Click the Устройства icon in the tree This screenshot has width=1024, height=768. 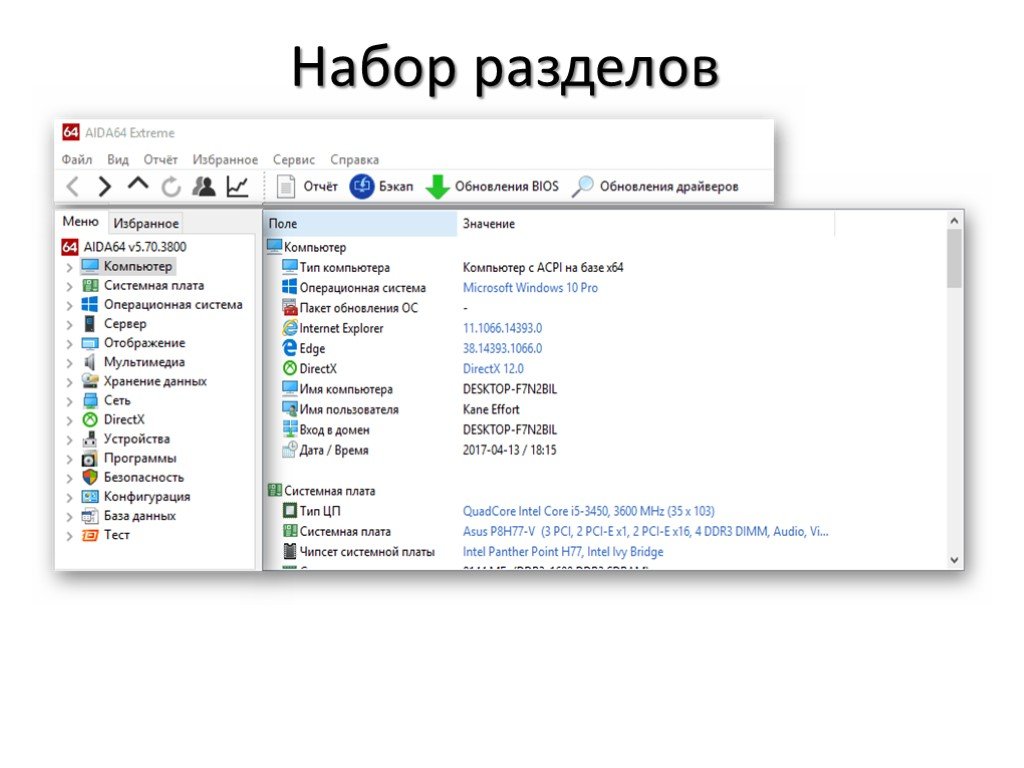[x=90, y=439]
